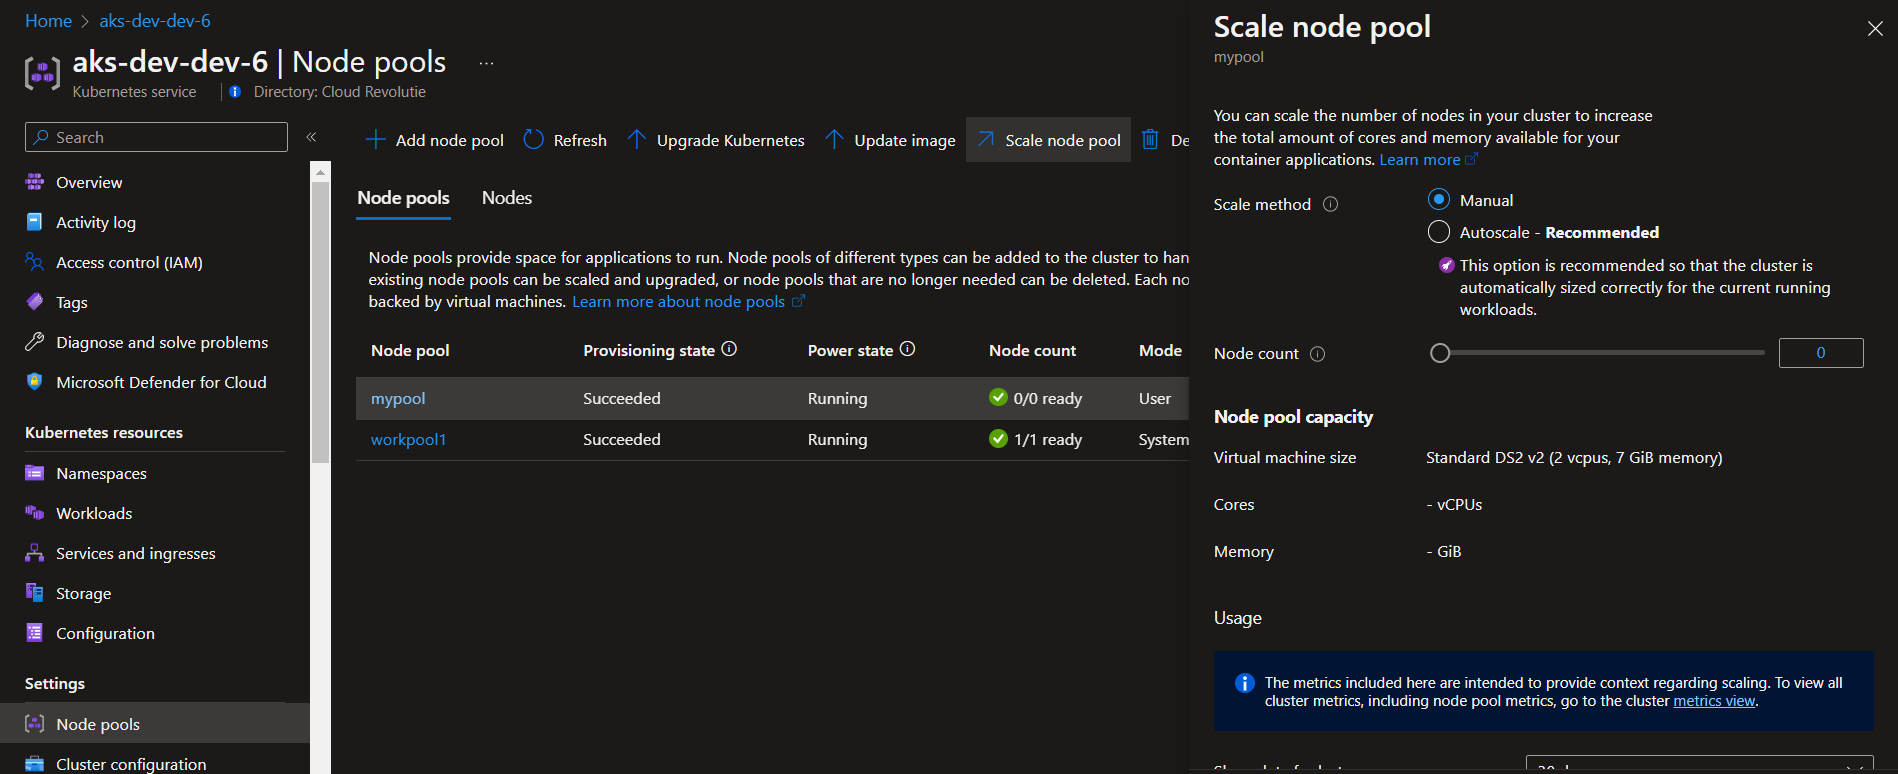1898x774 pixels.
Task: Click Succeeded in the workpool1 row
Action: coord(622,439)
